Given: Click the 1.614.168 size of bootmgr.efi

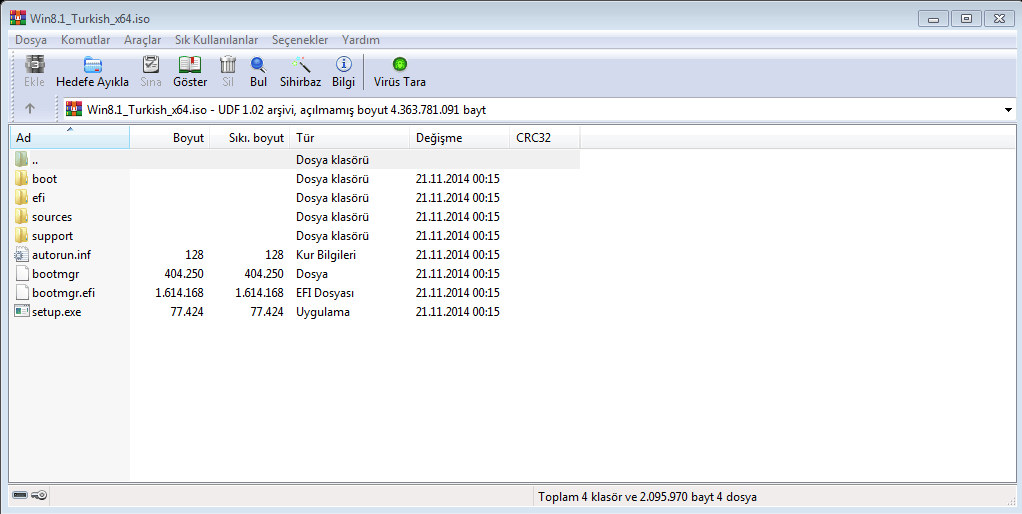Looking at the screenshot, I should pos(179,293).
